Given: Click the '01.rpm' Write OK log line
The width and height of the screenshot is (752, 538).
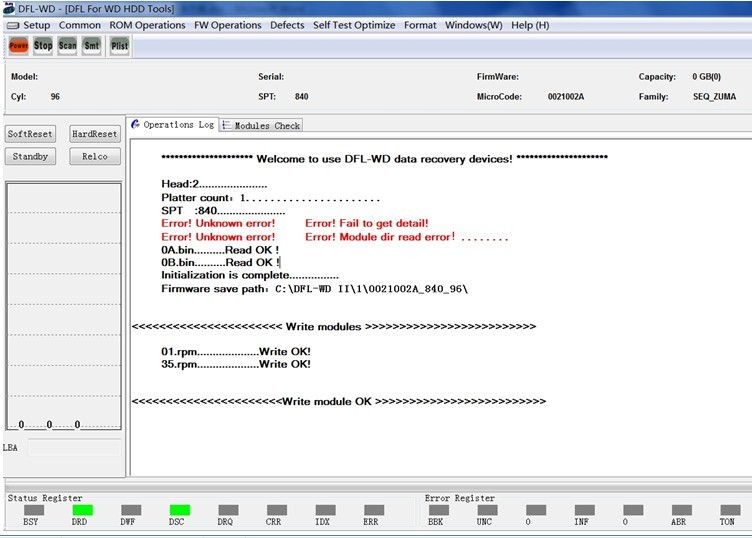Looking at the screenshot, I should pyautogui.click(x=235, y=351).
